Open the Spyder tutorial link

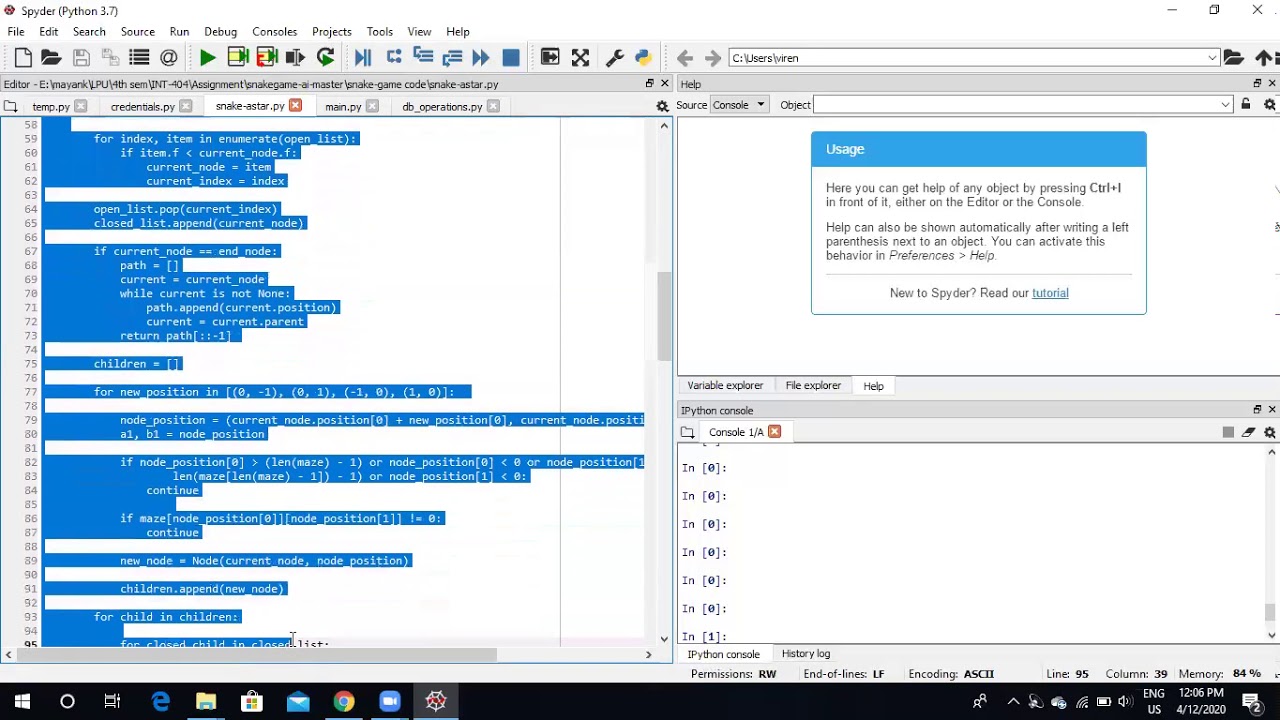click(x=1050, y=293)
